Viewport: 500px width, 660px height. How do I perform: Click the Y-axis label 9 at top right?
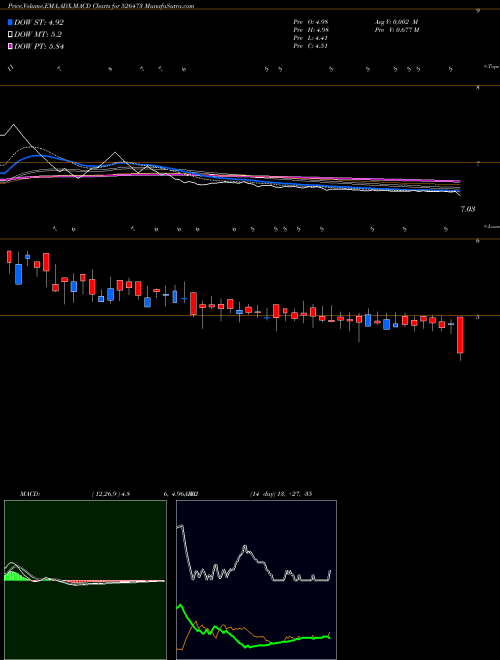click(x=478, y=11)
